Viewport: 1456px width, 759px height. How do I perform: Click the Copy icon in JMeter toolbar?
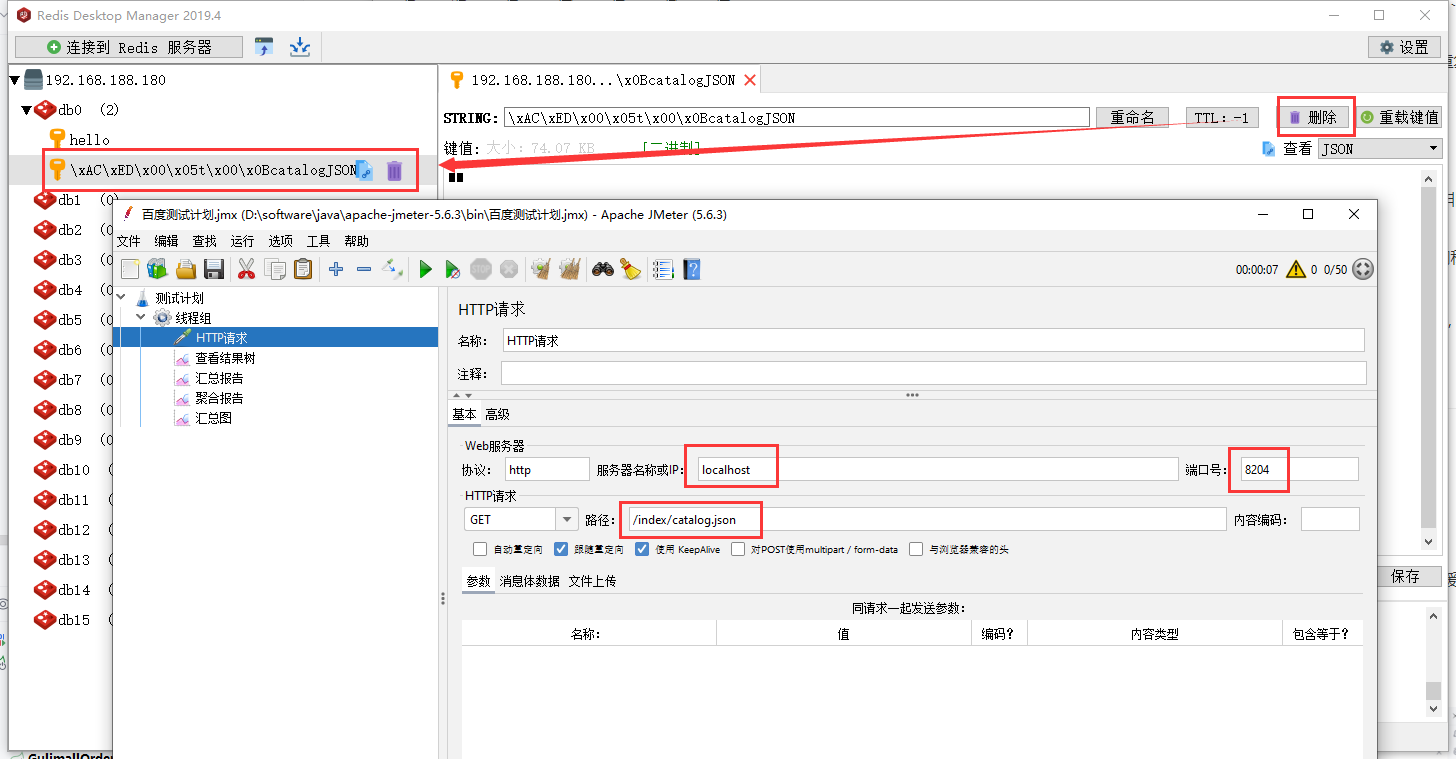pyautogui.click(x=275, y=269)
